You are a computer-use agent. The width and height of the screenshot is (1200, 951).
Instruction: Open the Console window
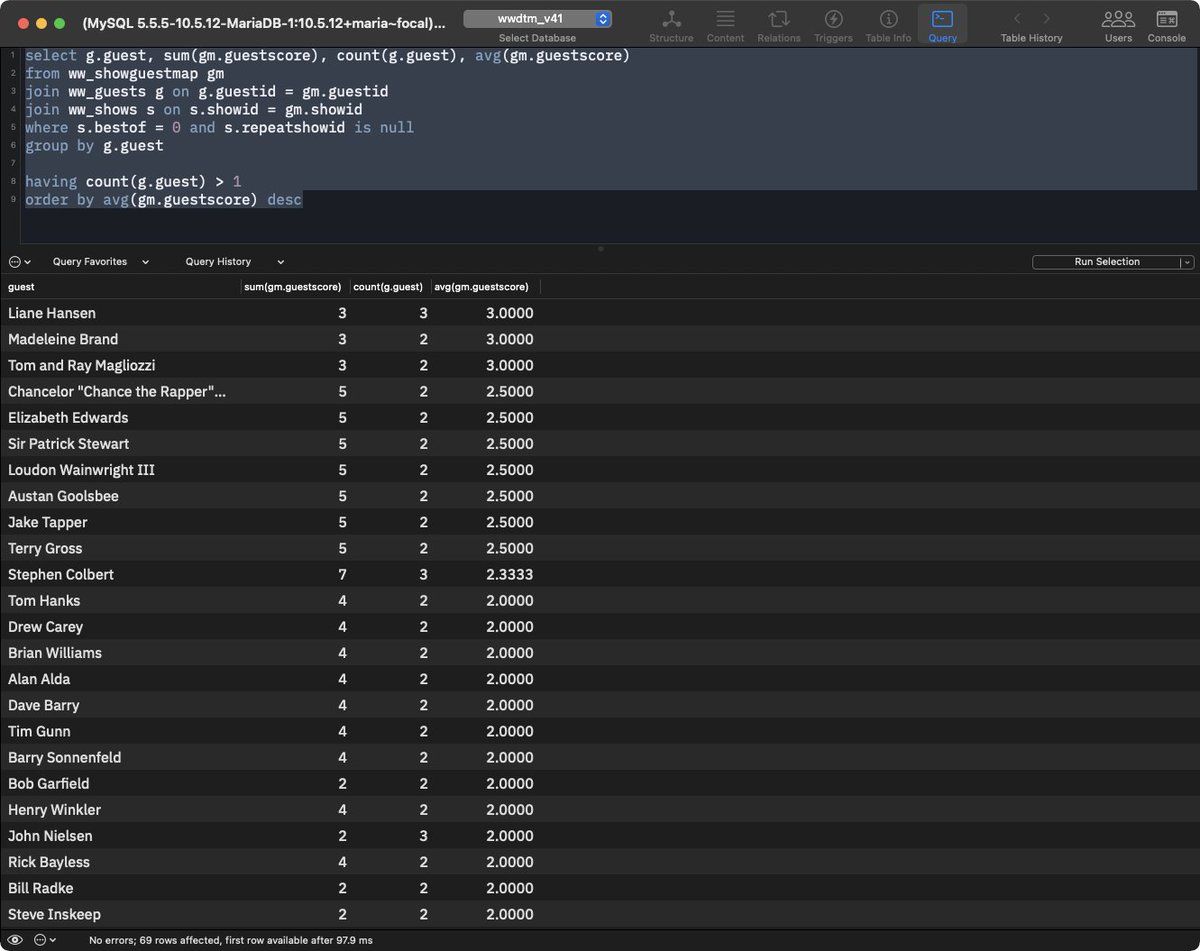point(1166,26)
